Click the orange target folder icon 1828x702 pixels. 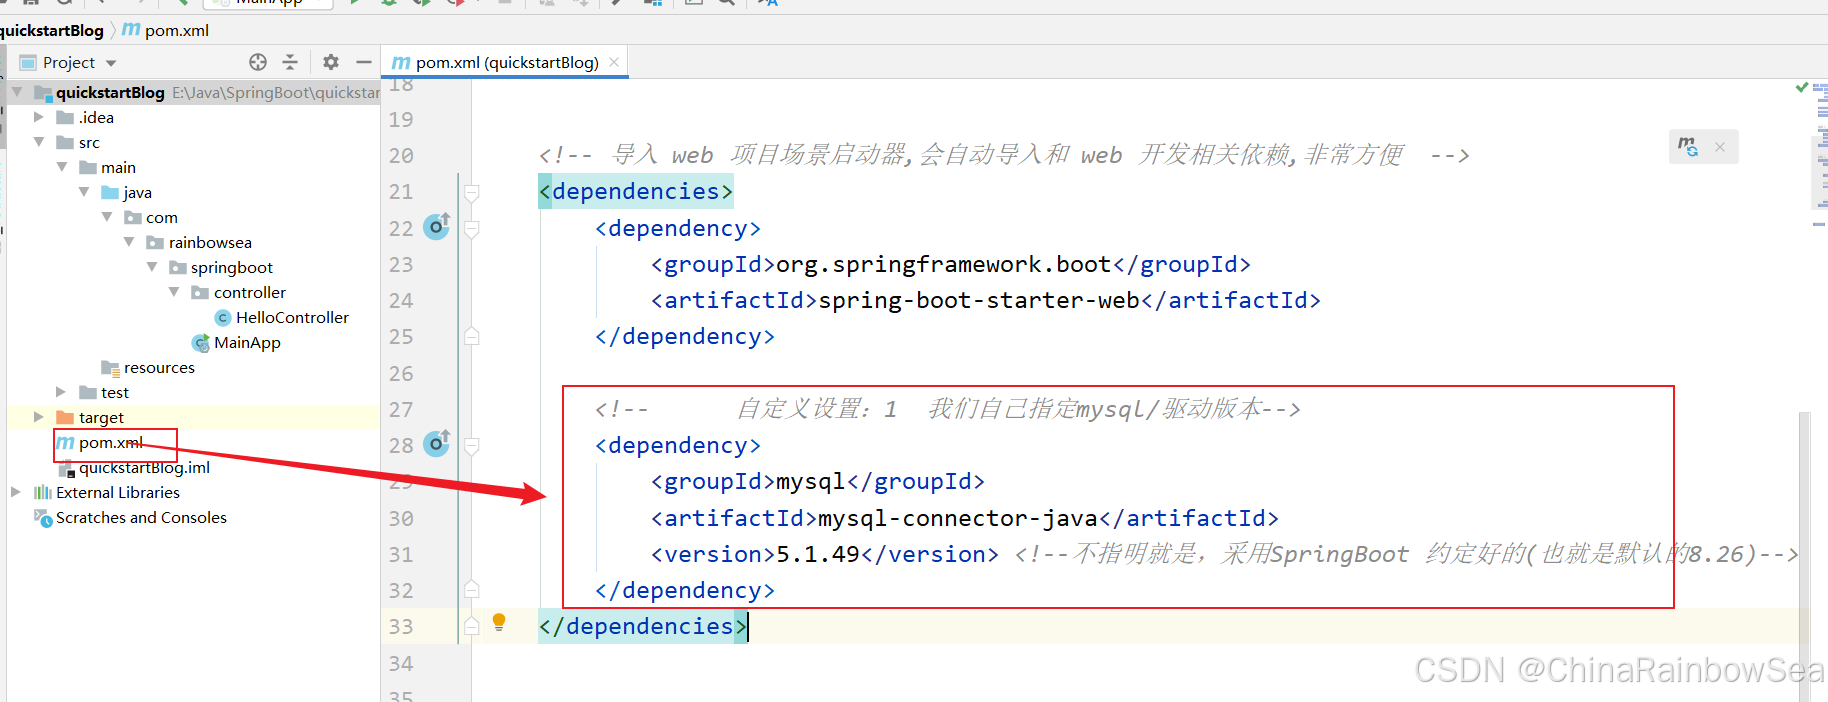[x=66, y=417]
